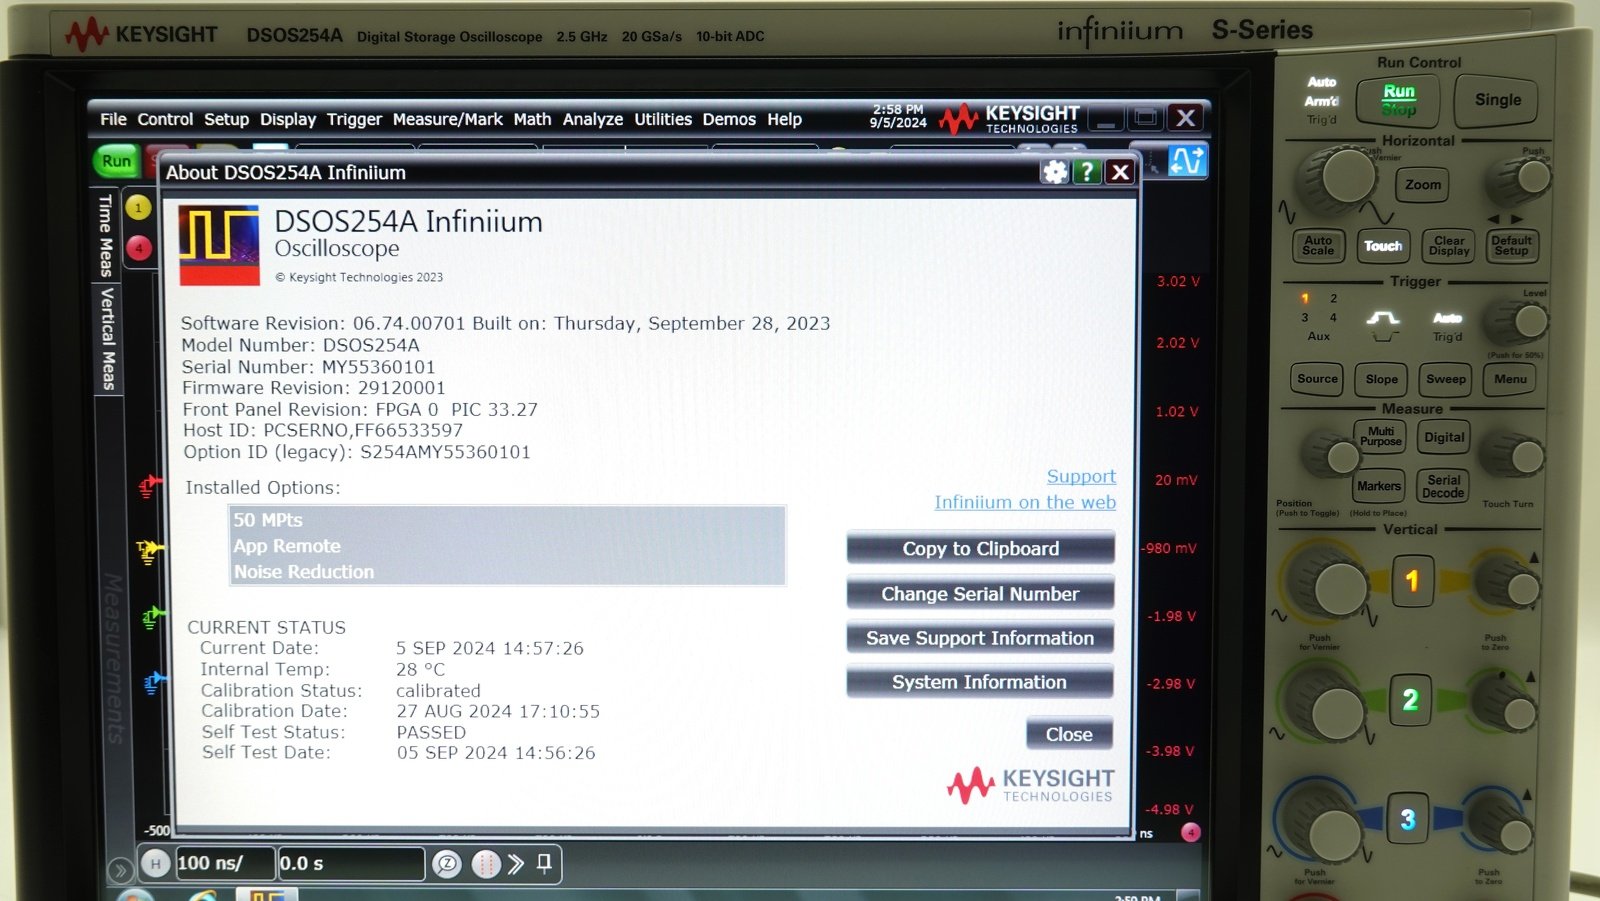The height and width of the screenshot is (901, 1600).
Task: Open the Demos menu
Action: pos(729,119)
